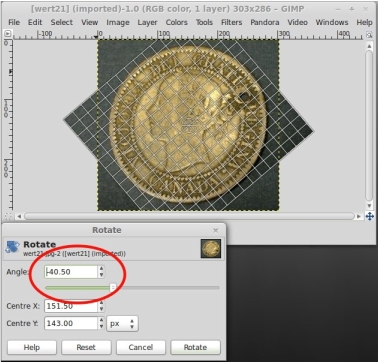
Task: Click the horizontal scrollbar right arrow
Action: click(x=358, y=217)
